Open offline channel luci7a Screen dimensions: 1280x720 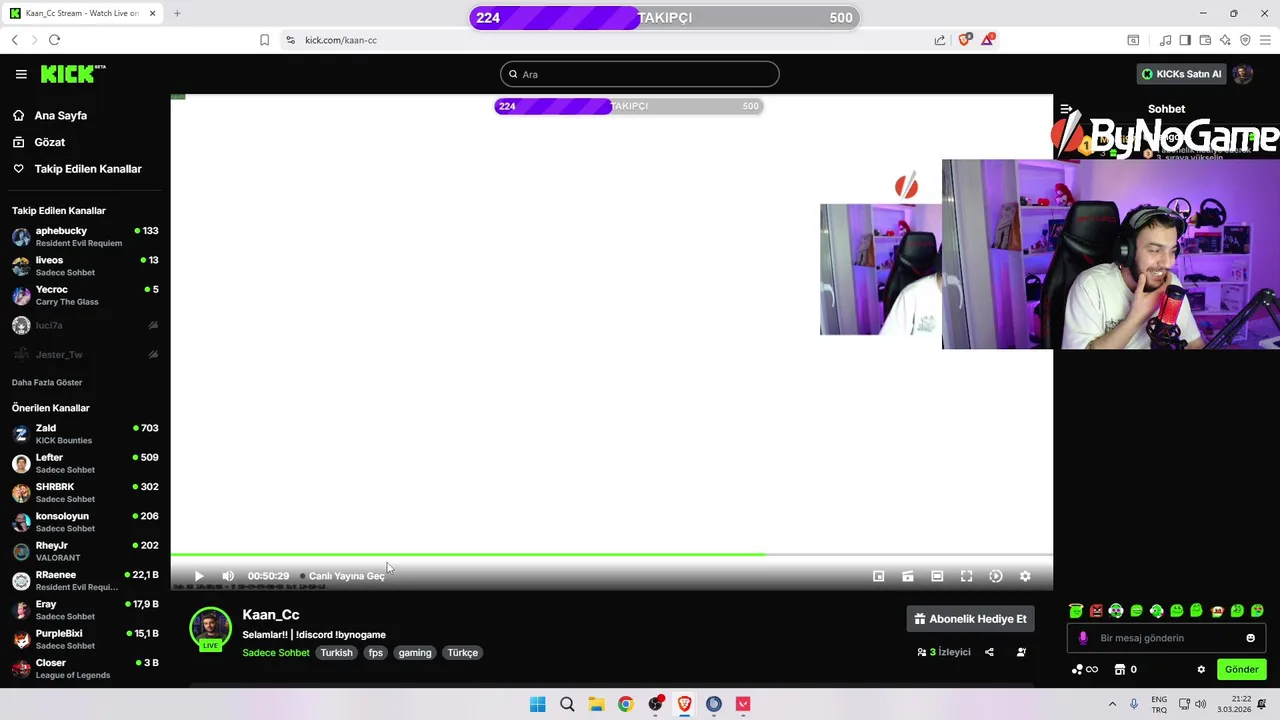point(85,325)
